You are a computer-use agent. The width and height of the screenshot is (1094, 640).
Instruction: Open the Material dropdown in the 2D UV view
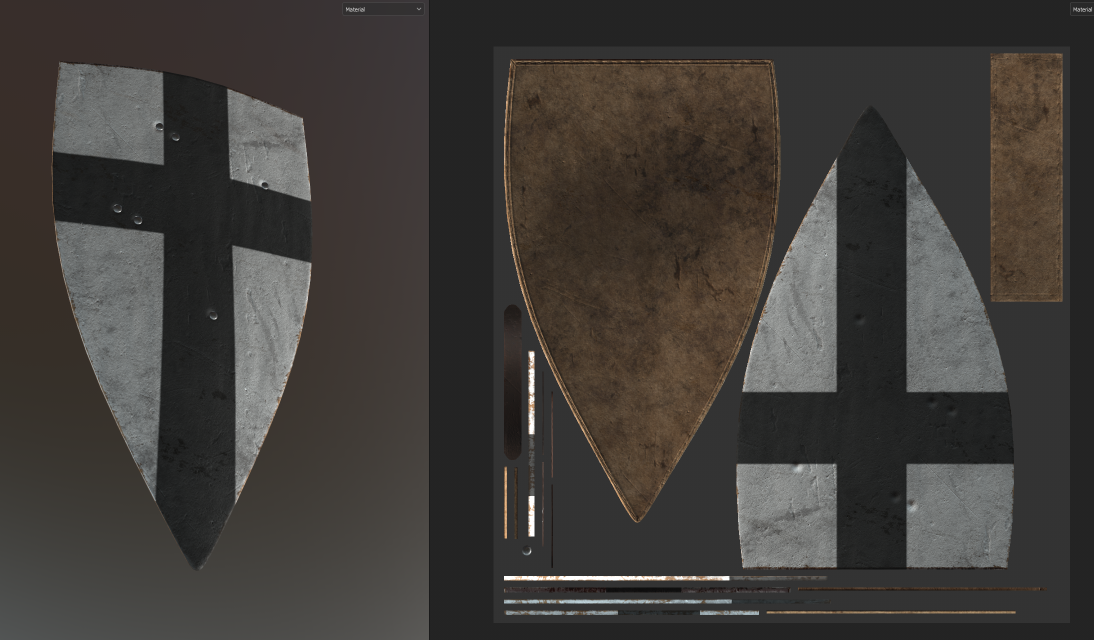pyautogui.click(x=1081, y=9)
